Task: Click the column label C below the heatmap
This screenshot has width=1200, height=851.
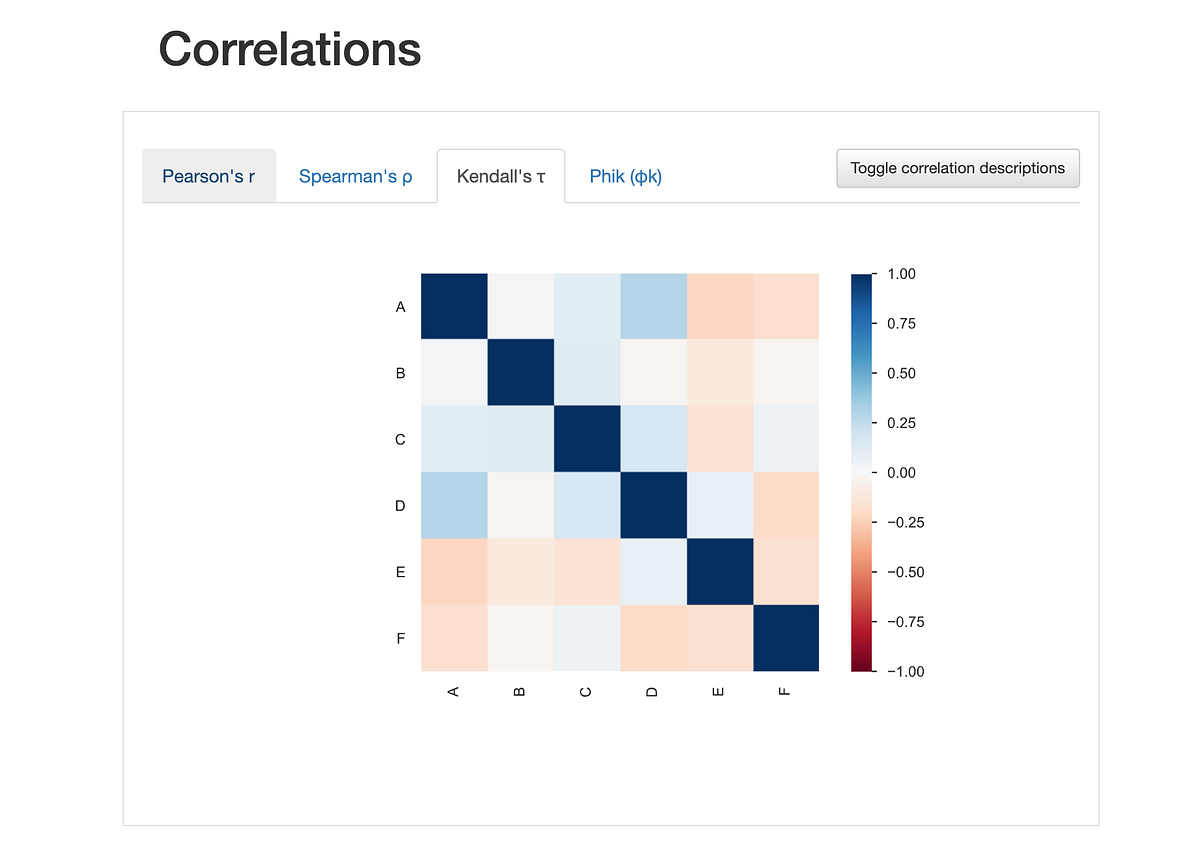Action: pyautogui.click(x=586, y=690)
